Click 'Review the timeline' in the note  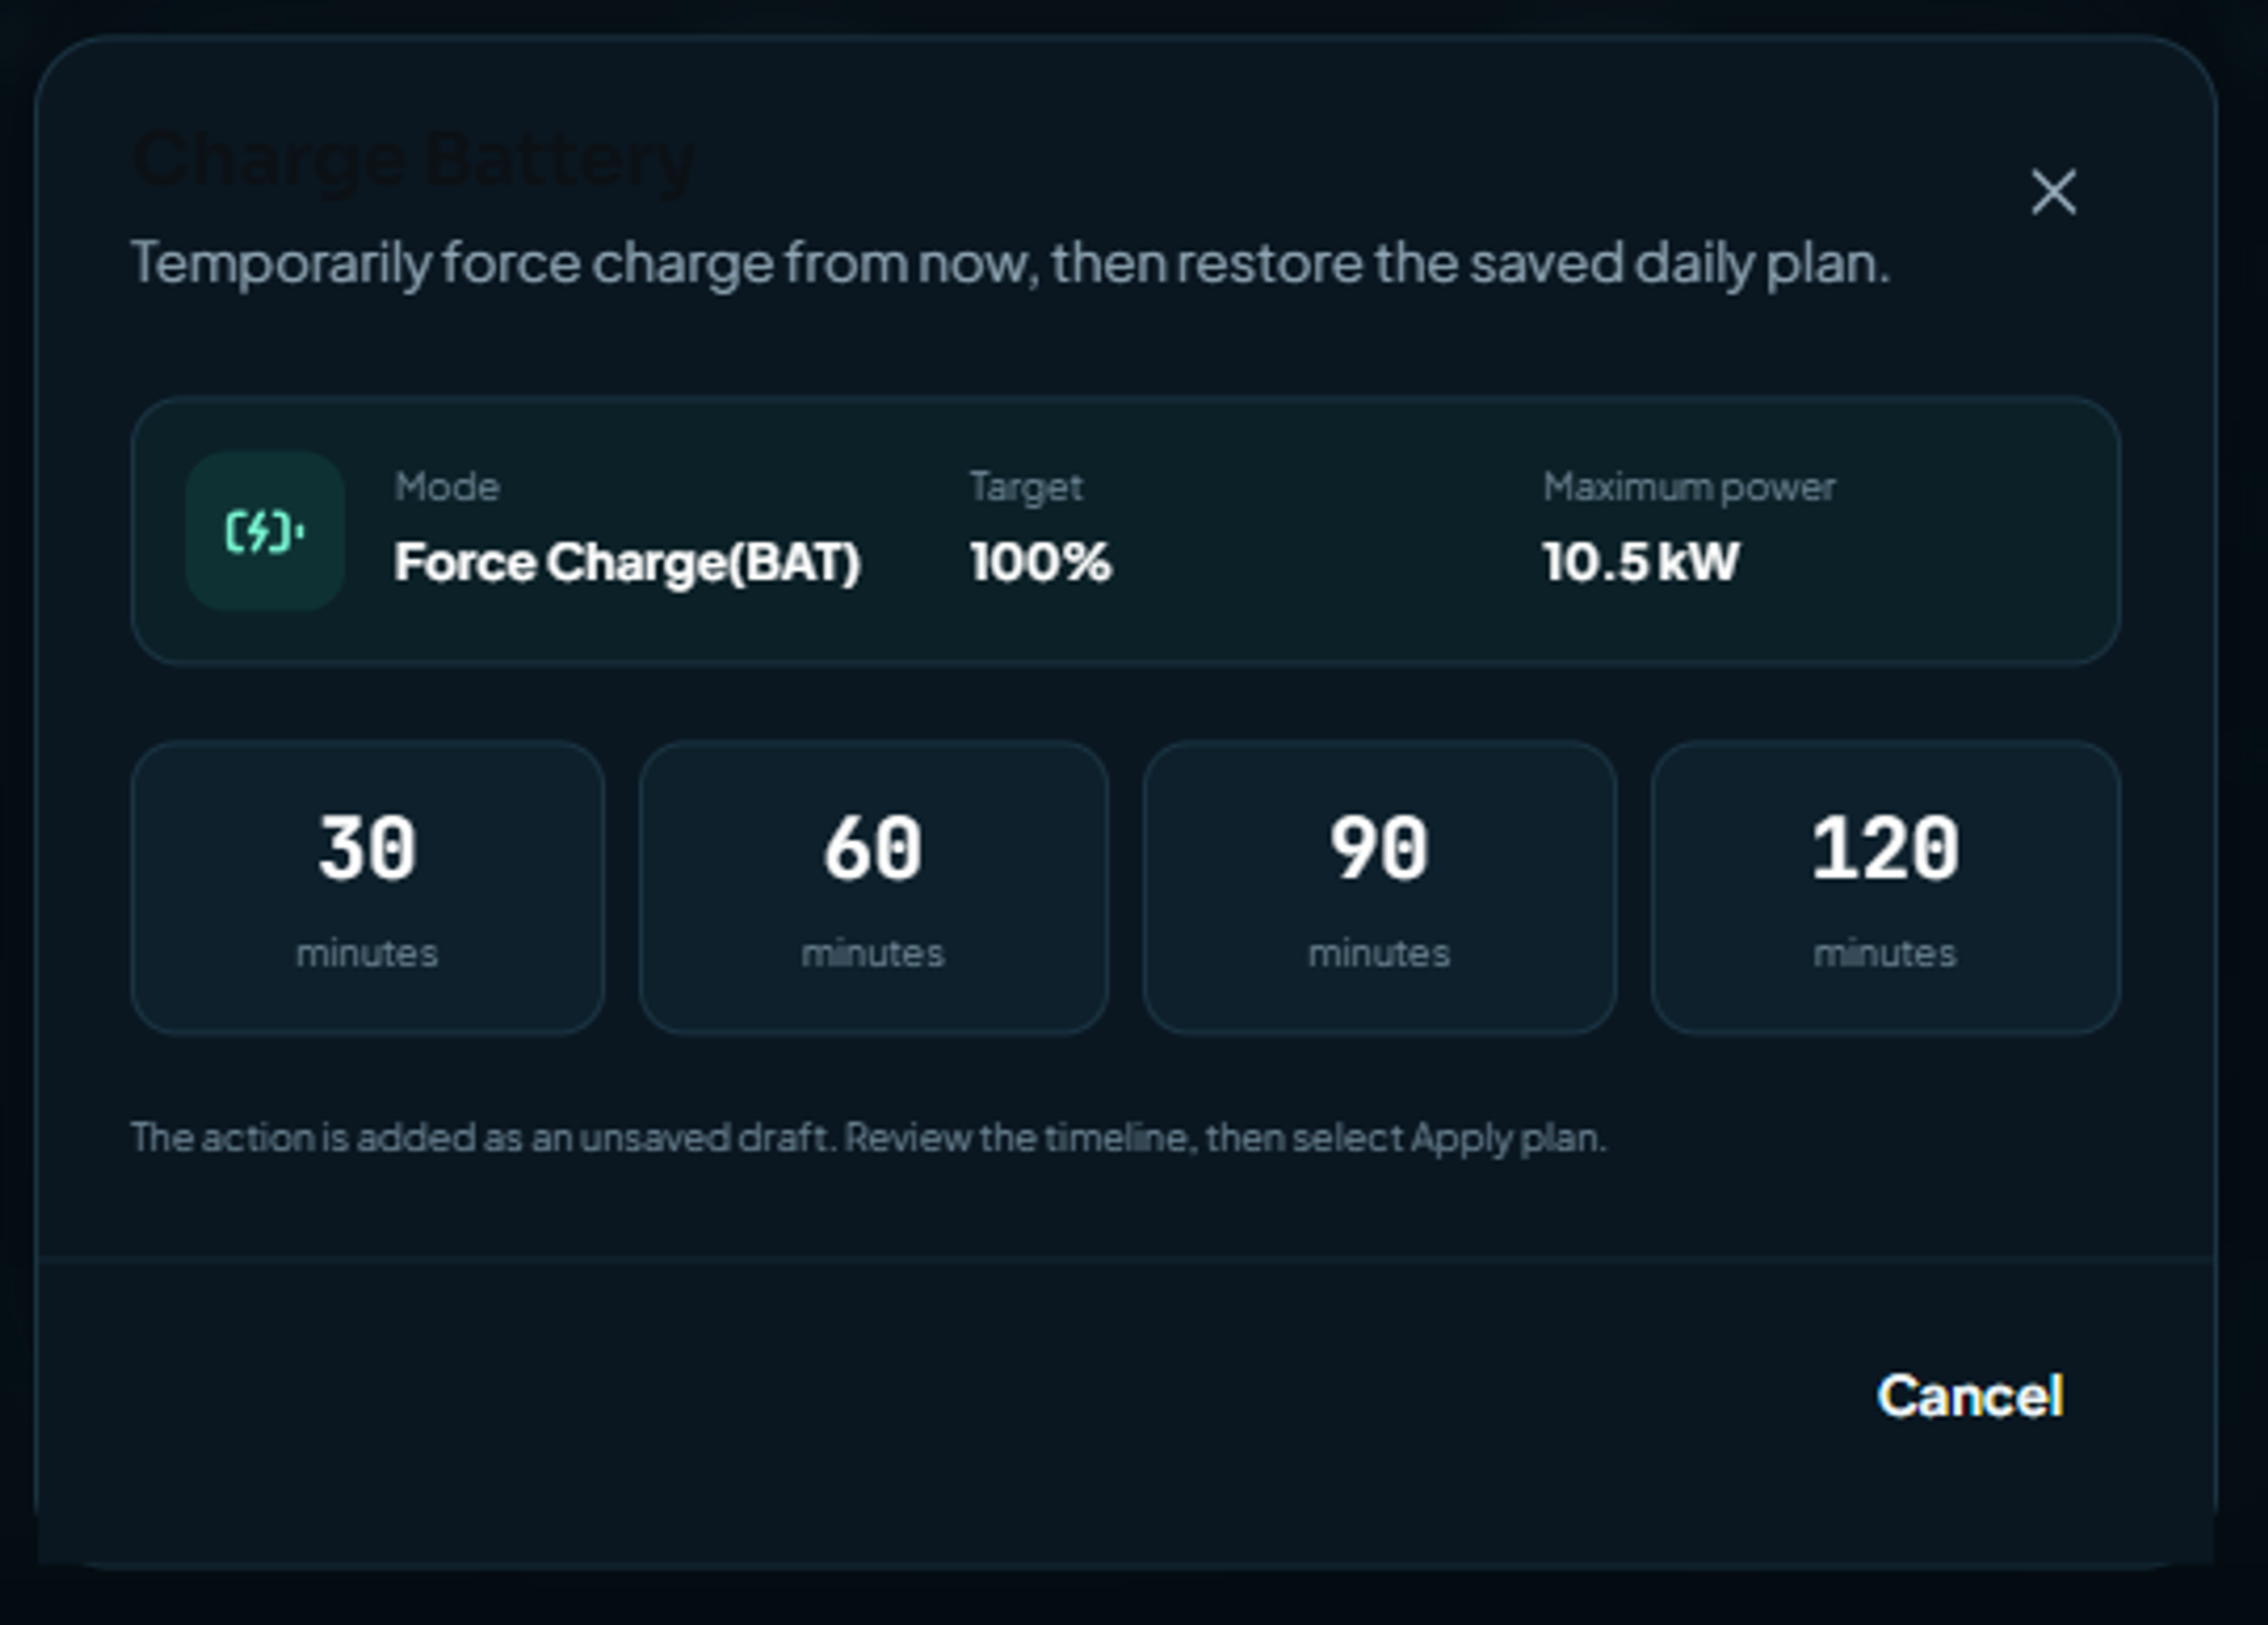(1019, 1138)
